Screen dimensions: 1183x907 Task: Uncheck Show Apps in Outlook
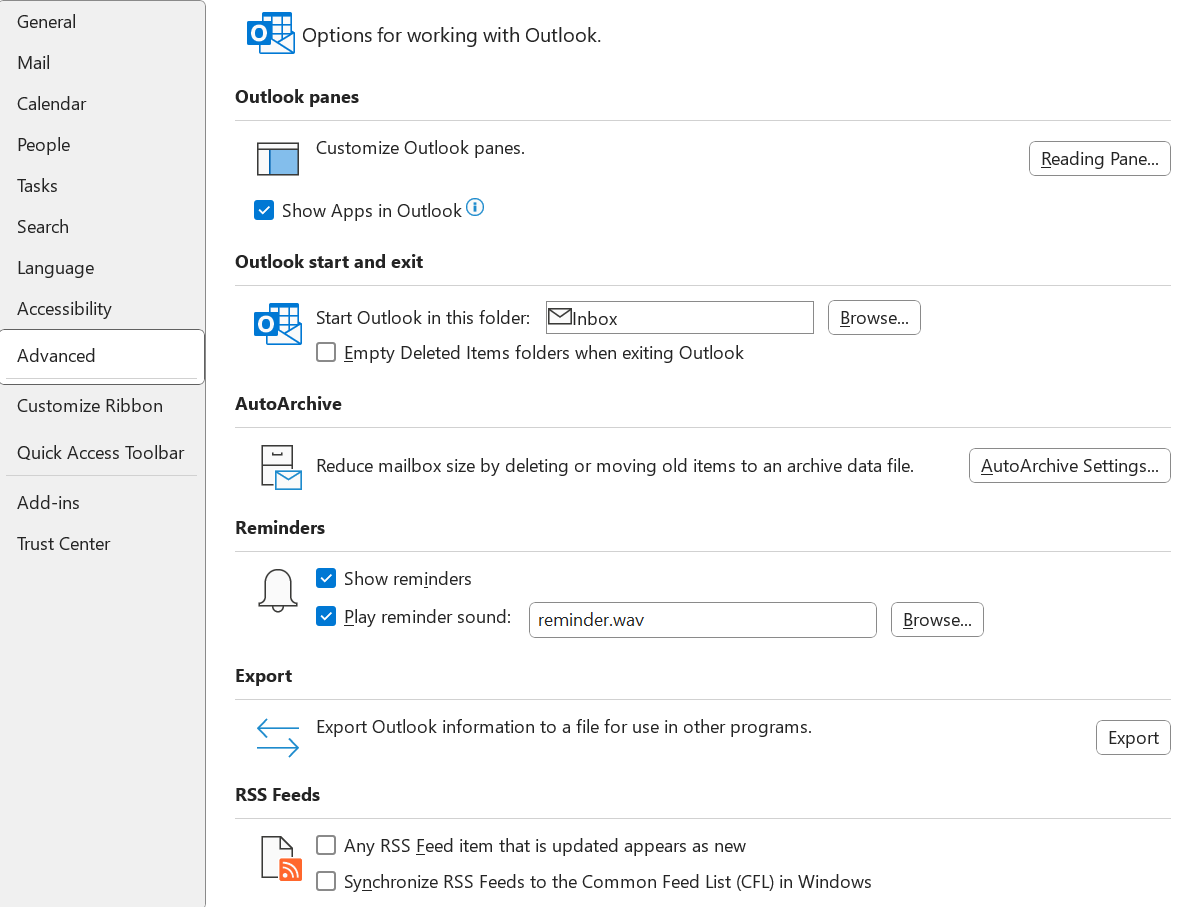coord(264,210)
